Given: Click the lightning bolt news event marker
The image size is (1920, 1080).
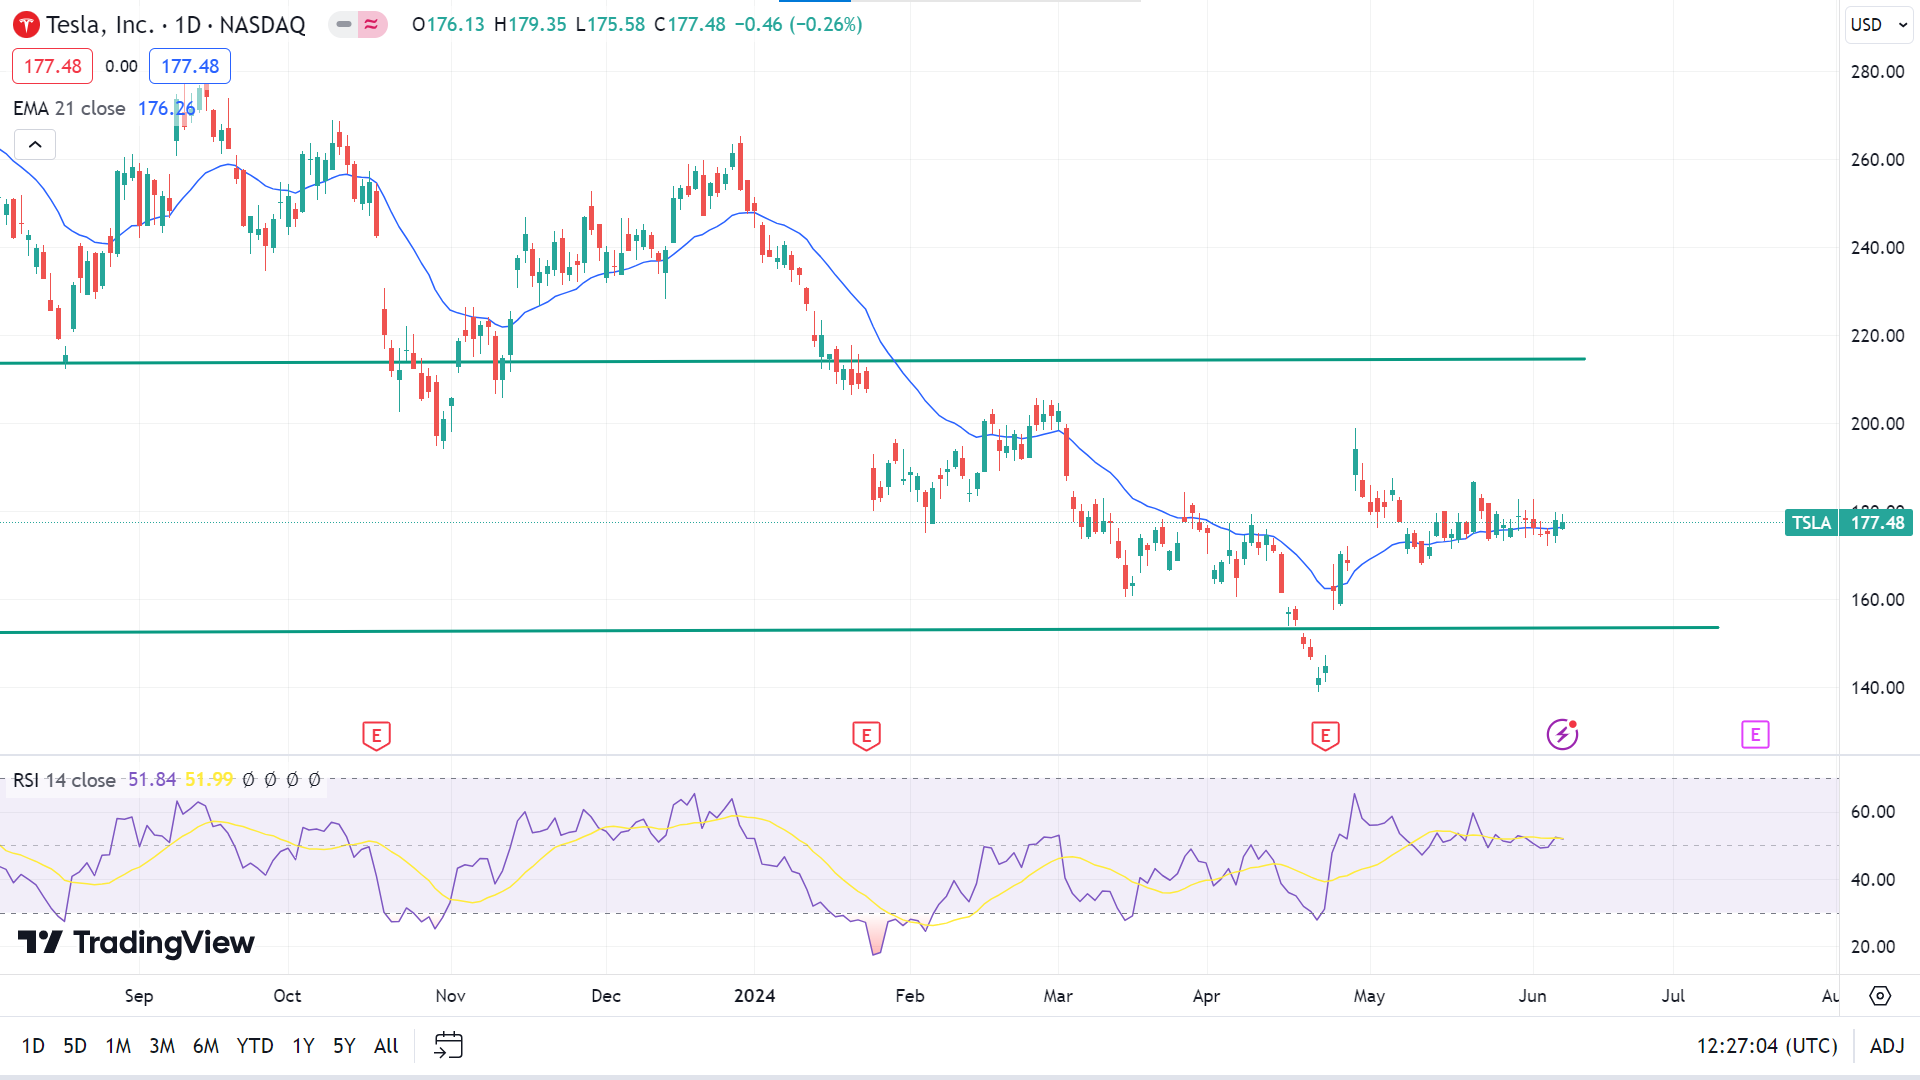Looking at the screenshot, I should tap(1562, 735).
